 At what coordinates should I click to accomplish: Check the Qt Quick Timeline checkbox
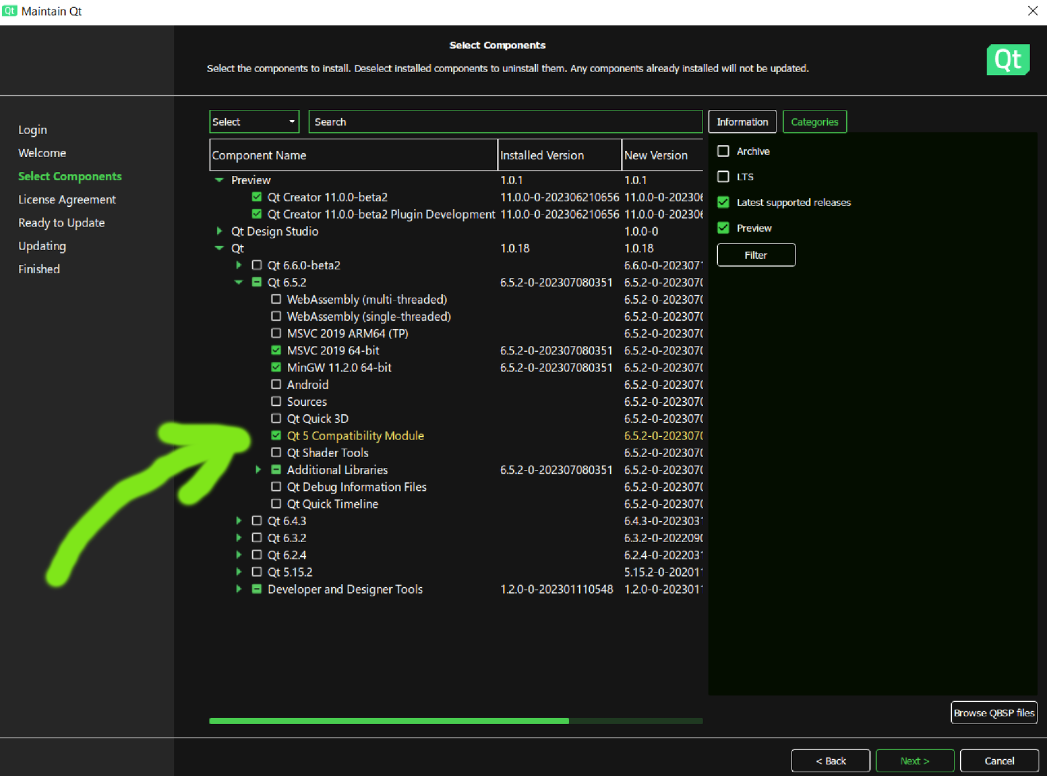click(276, 504)
